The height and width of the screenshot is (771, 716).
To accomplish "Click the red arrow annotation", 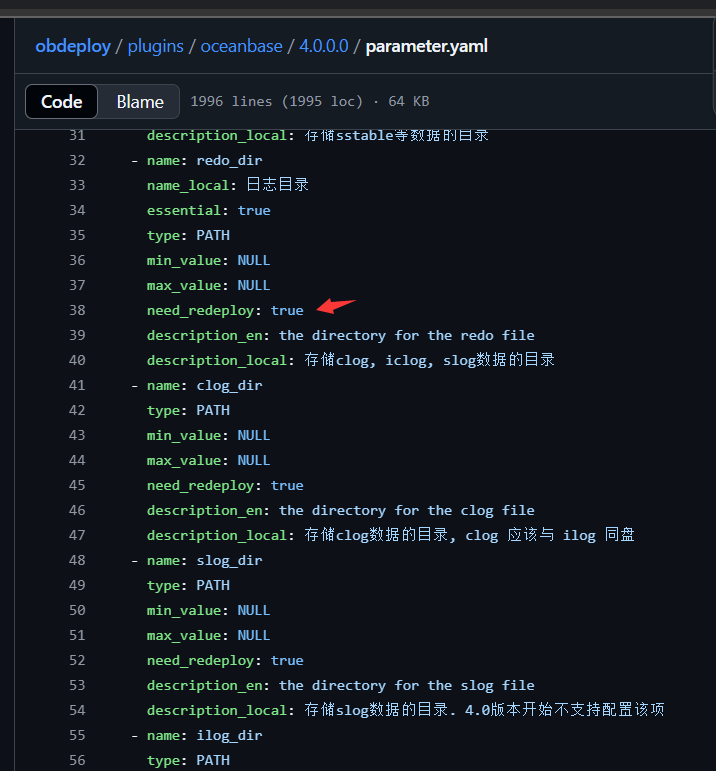I will pos(336,305).
